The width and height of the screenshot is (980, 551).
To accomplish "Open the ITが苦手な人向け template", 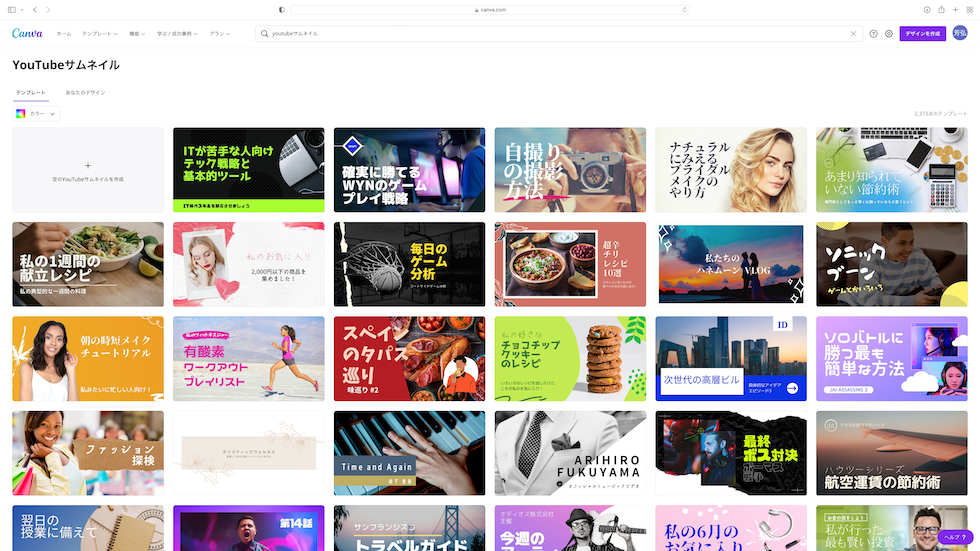I will 249,170.
